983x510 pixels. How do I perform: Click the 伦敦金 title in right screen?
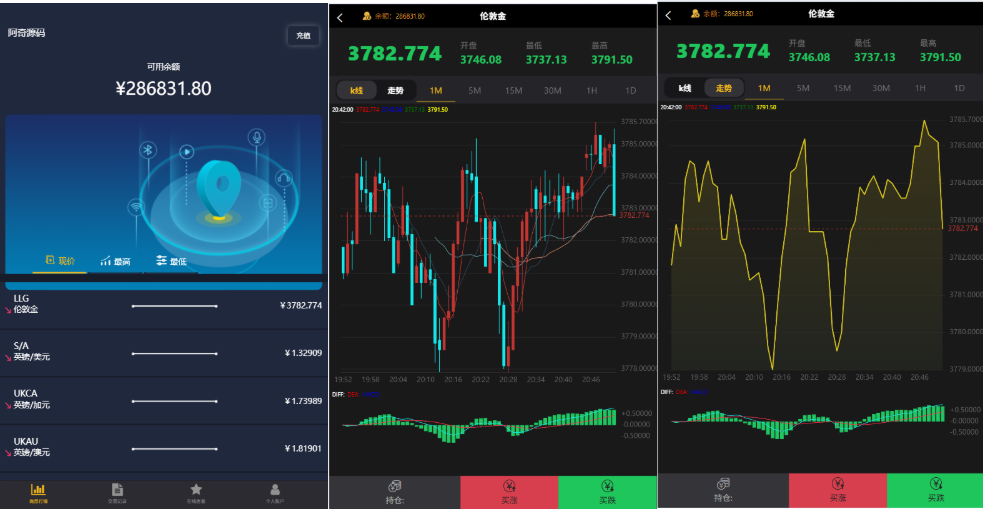pyautogui.click(x=821, y=13)
